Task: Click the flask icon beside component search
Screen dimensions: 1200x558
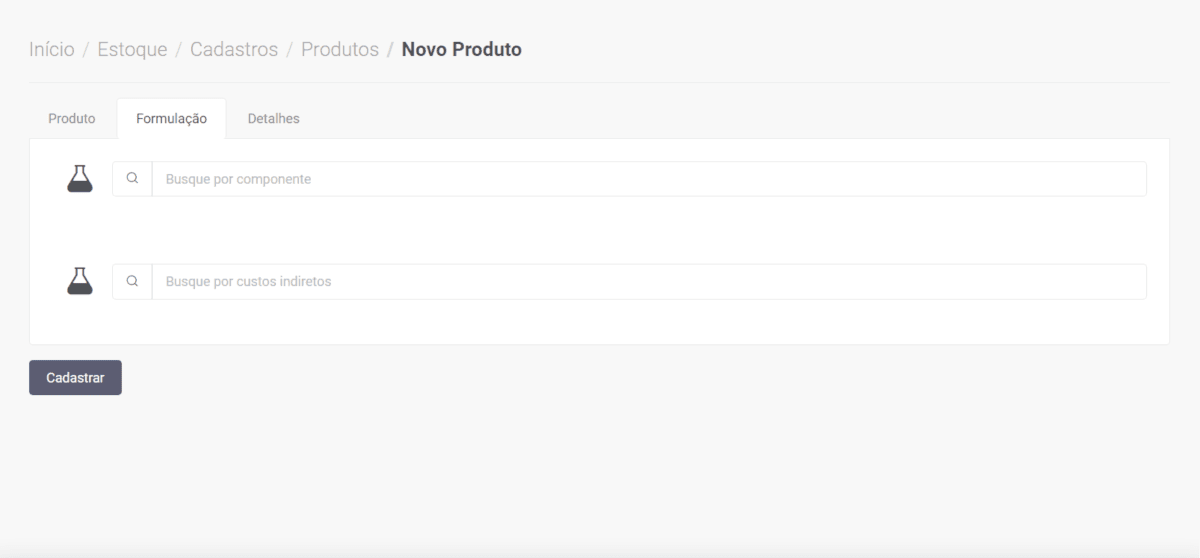Action: point(80,179)
